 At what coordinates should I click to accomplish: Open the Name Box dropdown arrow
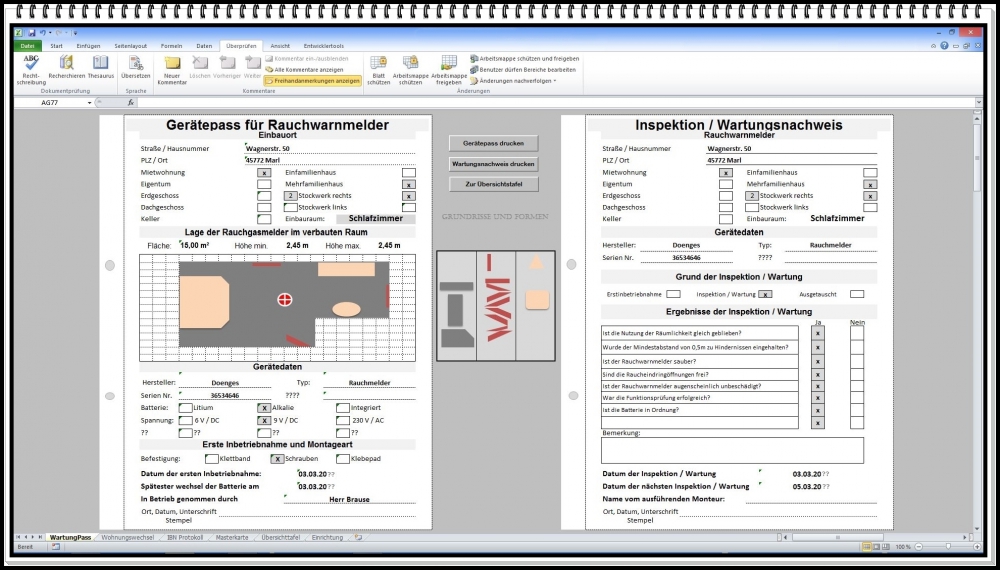(x=90, y=103)
